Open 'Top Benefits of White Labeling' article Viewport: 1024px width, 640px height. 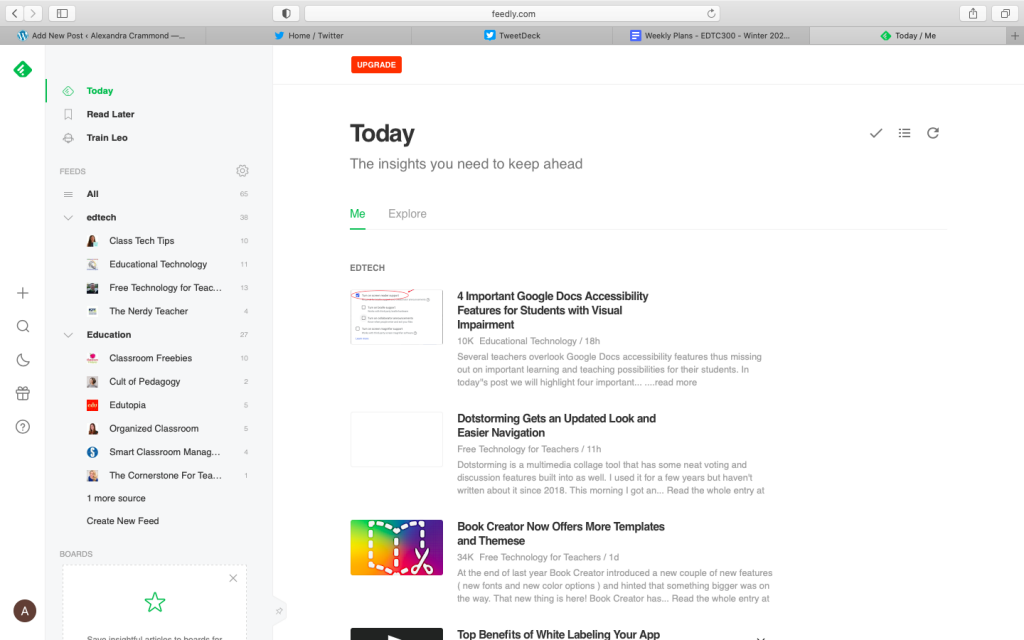pos(558,634)
